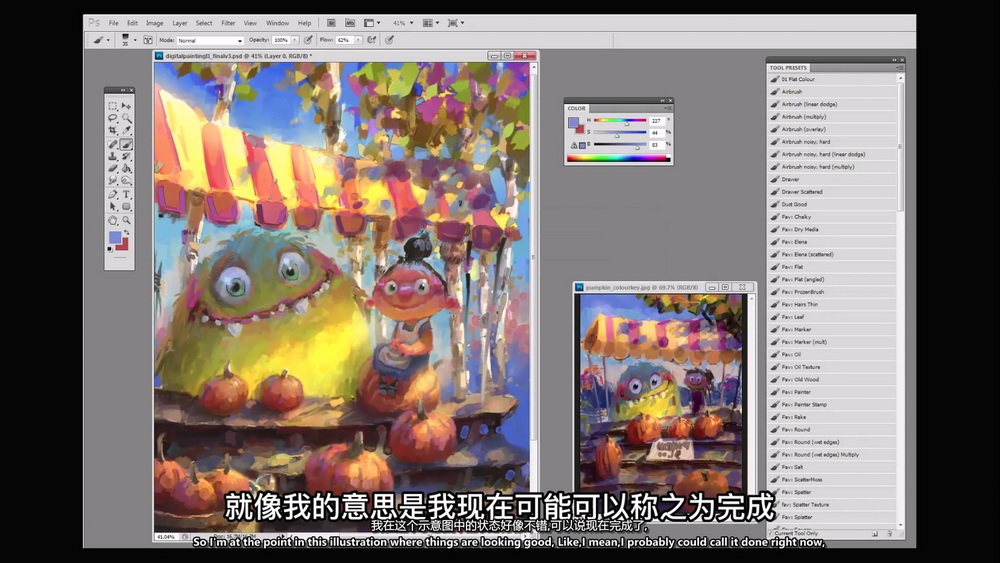Switch to the COLOR panel tab

pyautogui.click(x=577, y=108)
